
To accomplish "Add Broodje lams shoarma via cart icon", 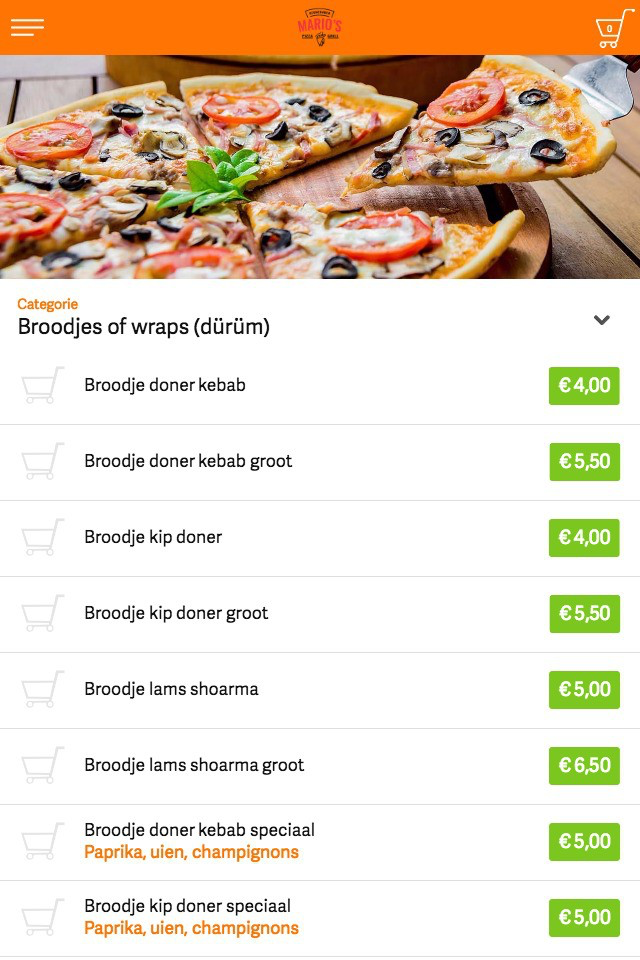I will (42, 689).
